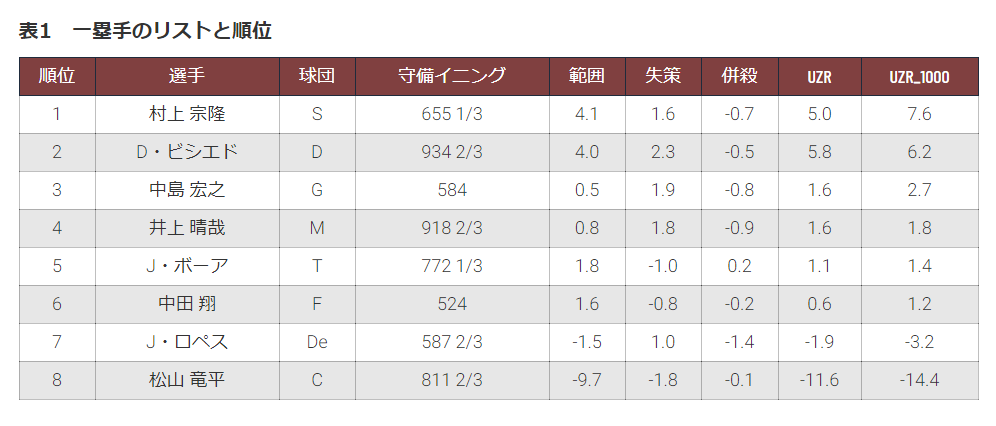
Task: Click player name 中田 翔
Action: tap(187, 304)
